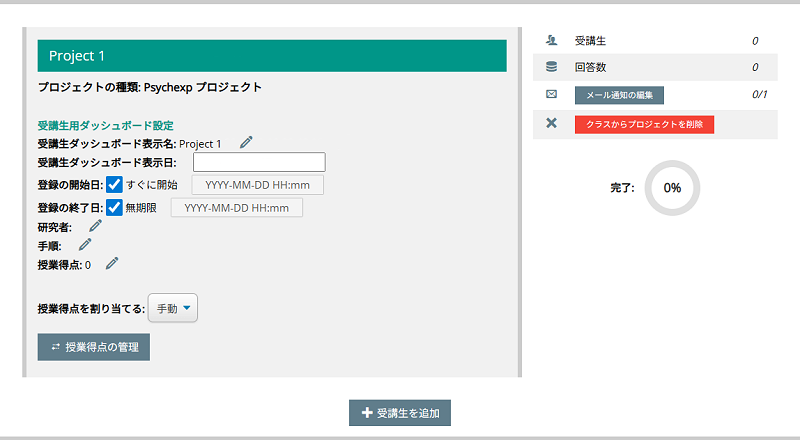Edit 授業得点 value with pencil icon
The image size is (800, 440).
click(x=112, y=264)
